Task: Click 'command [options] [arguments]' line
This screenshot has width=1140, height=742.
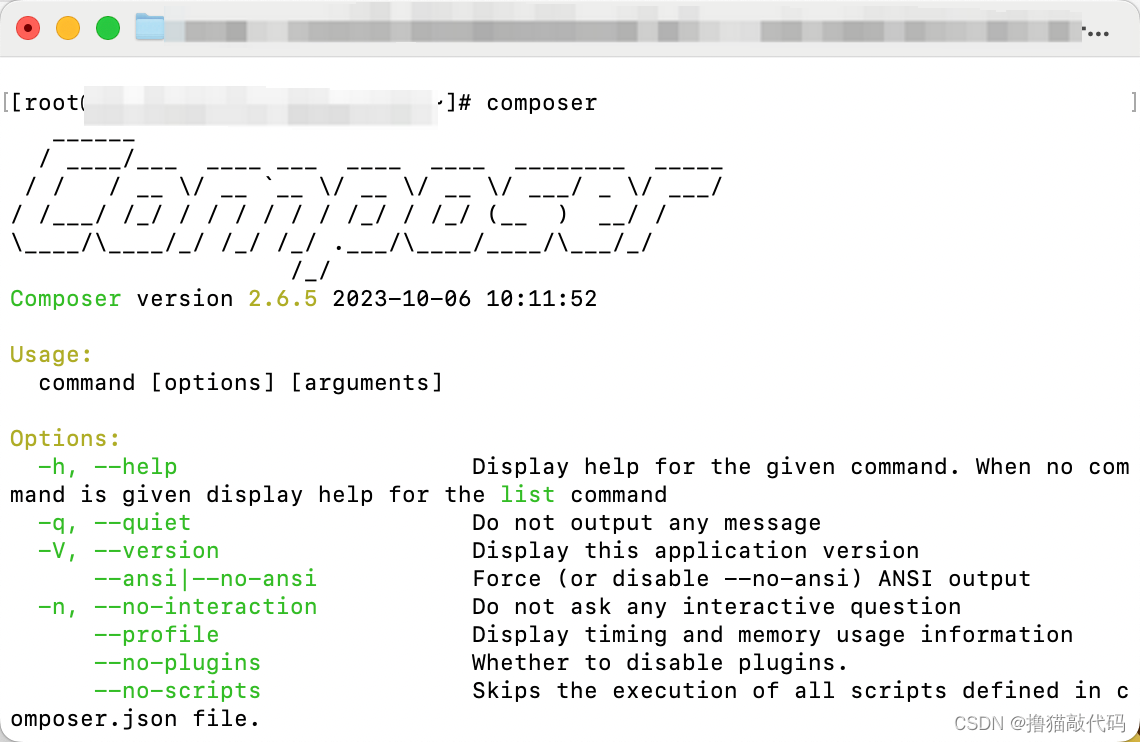Action: click(x=241, y=383)
